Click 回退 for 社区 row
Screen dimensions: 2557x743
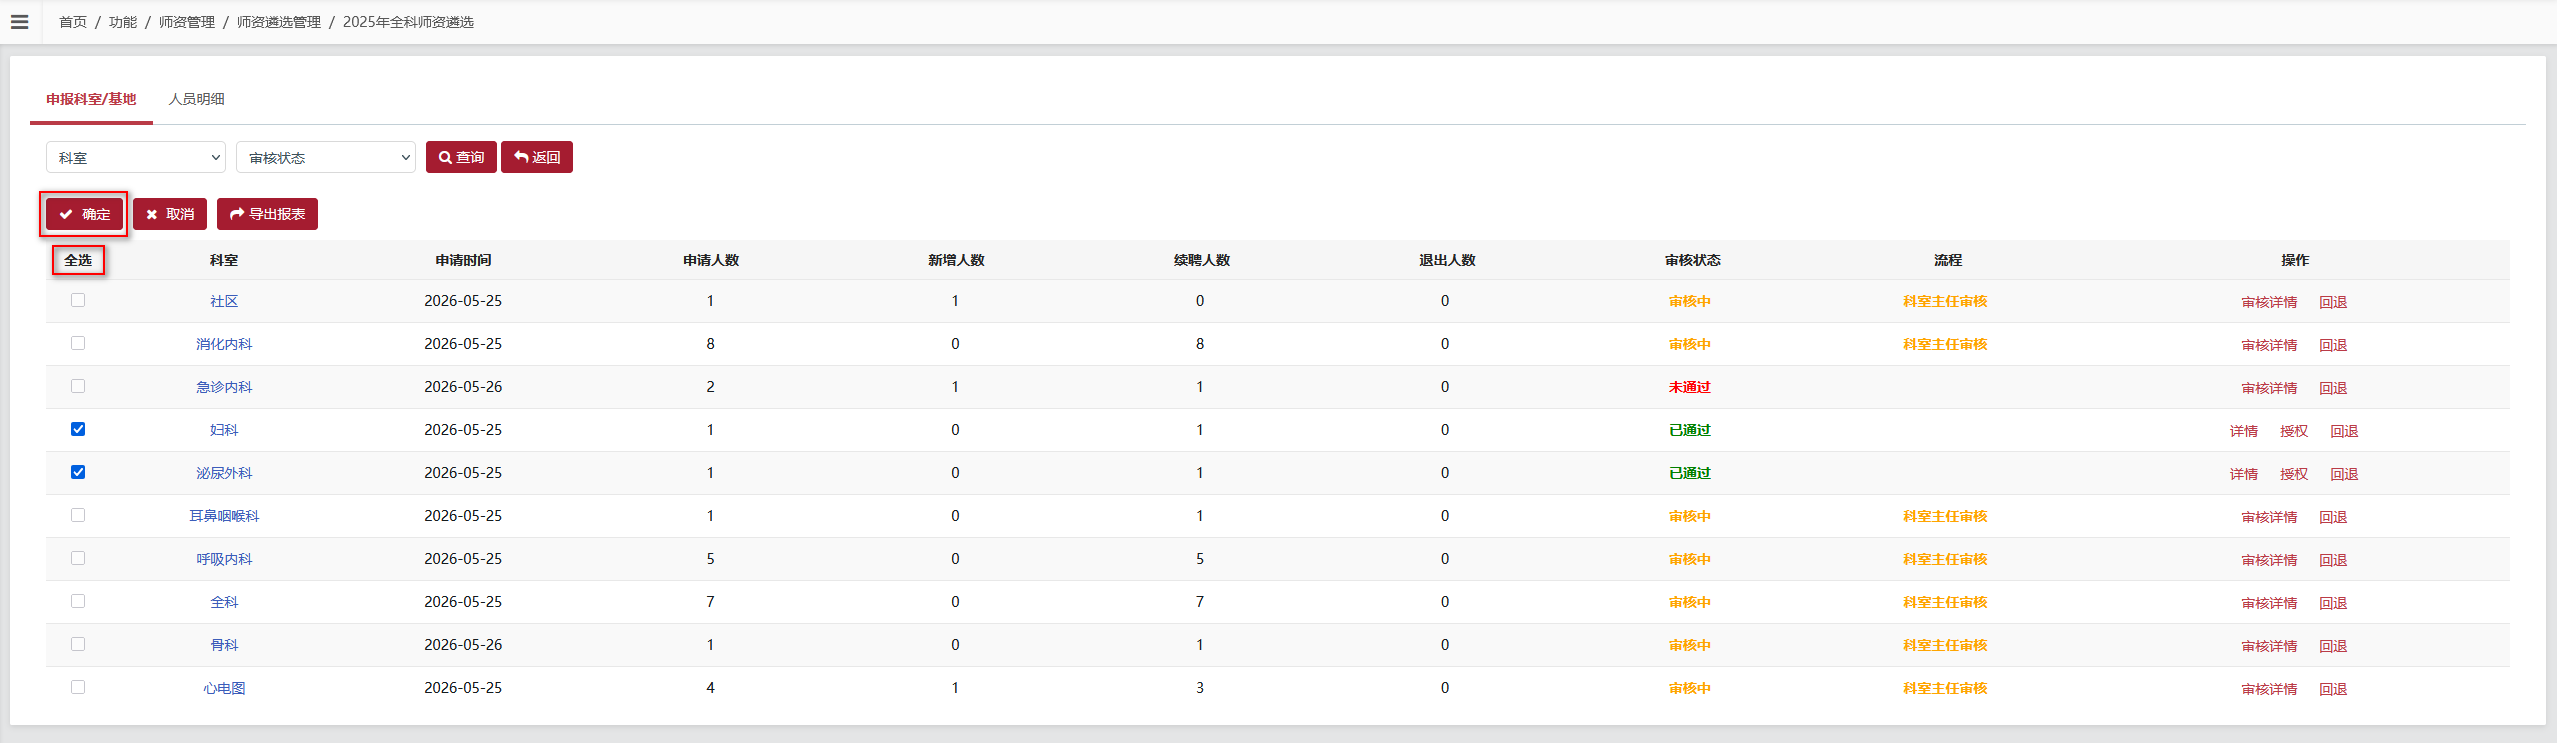point(2333,302)
